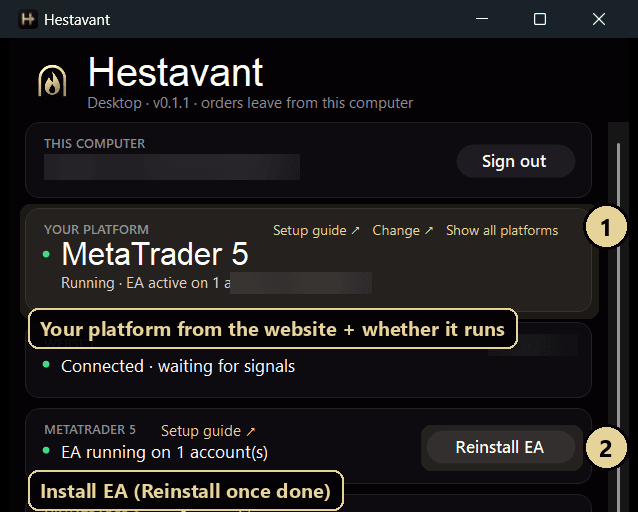
Task: Click the METATRADER 5 section label
Action: (90, 430)
